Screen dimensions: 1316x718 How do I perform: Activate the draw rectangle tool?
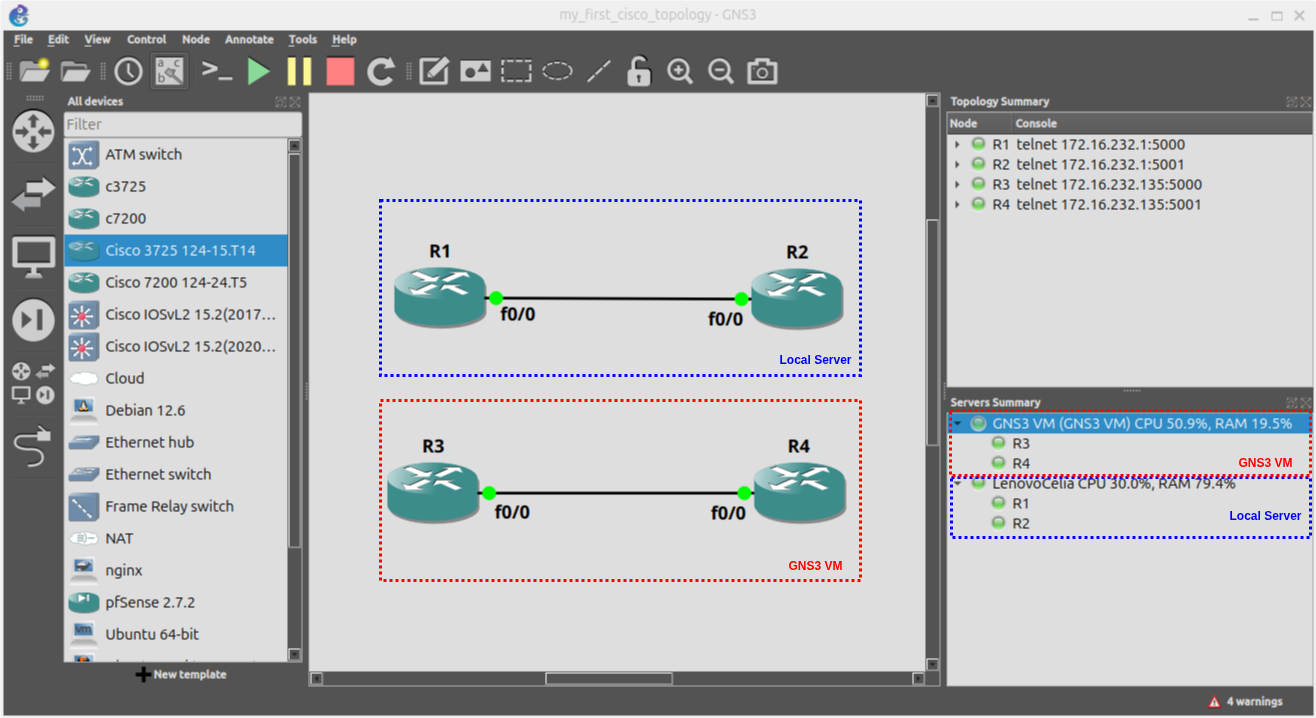(516, 71)
